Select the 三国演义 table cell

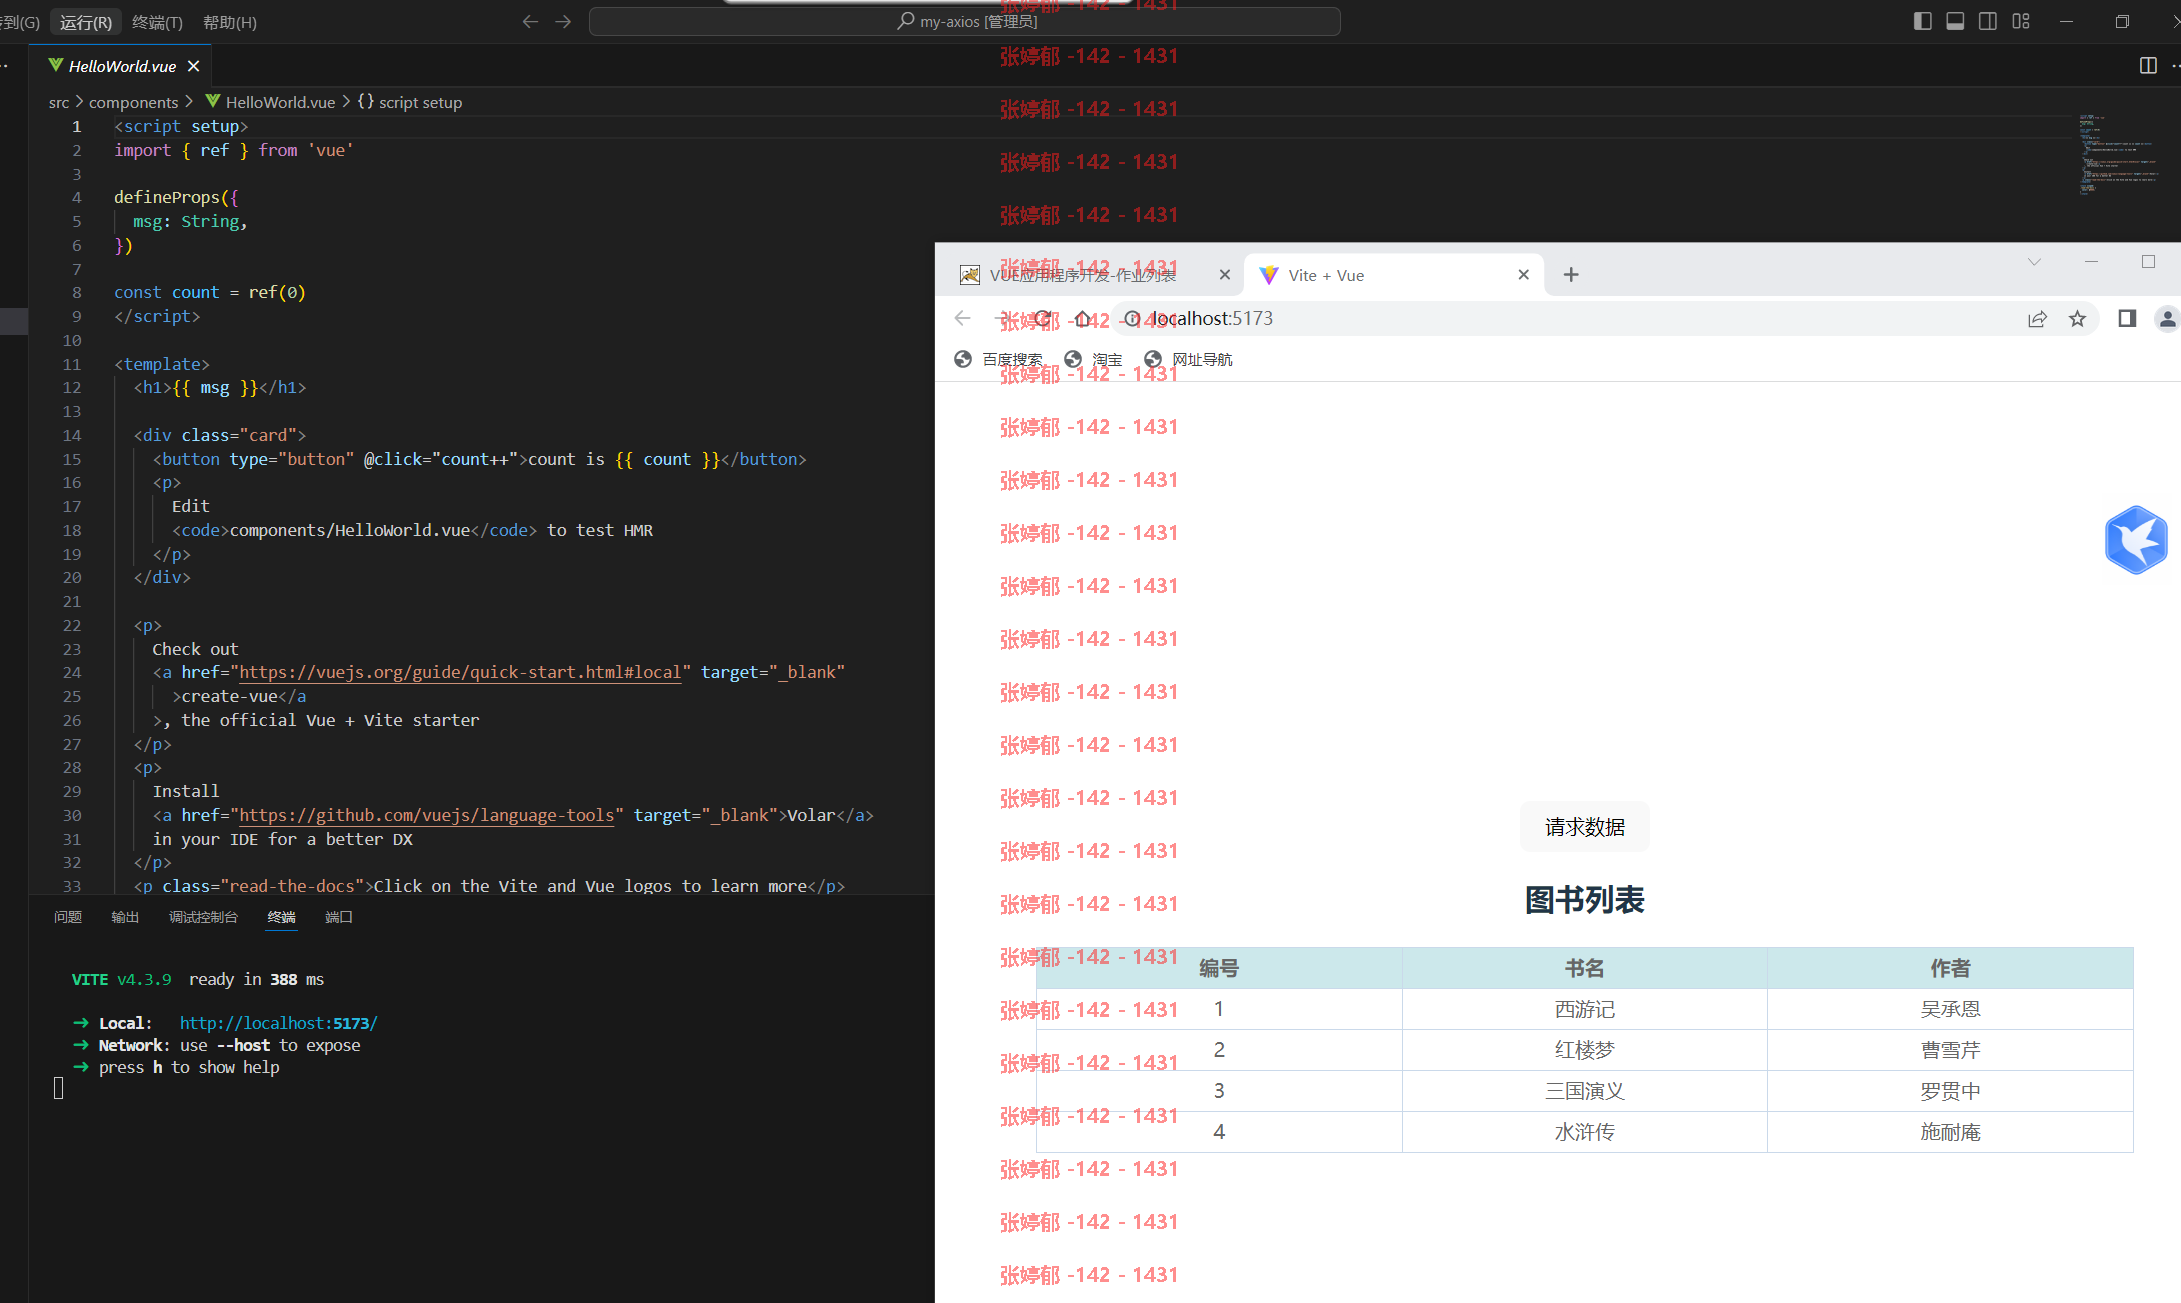tap(1585, 1091)
